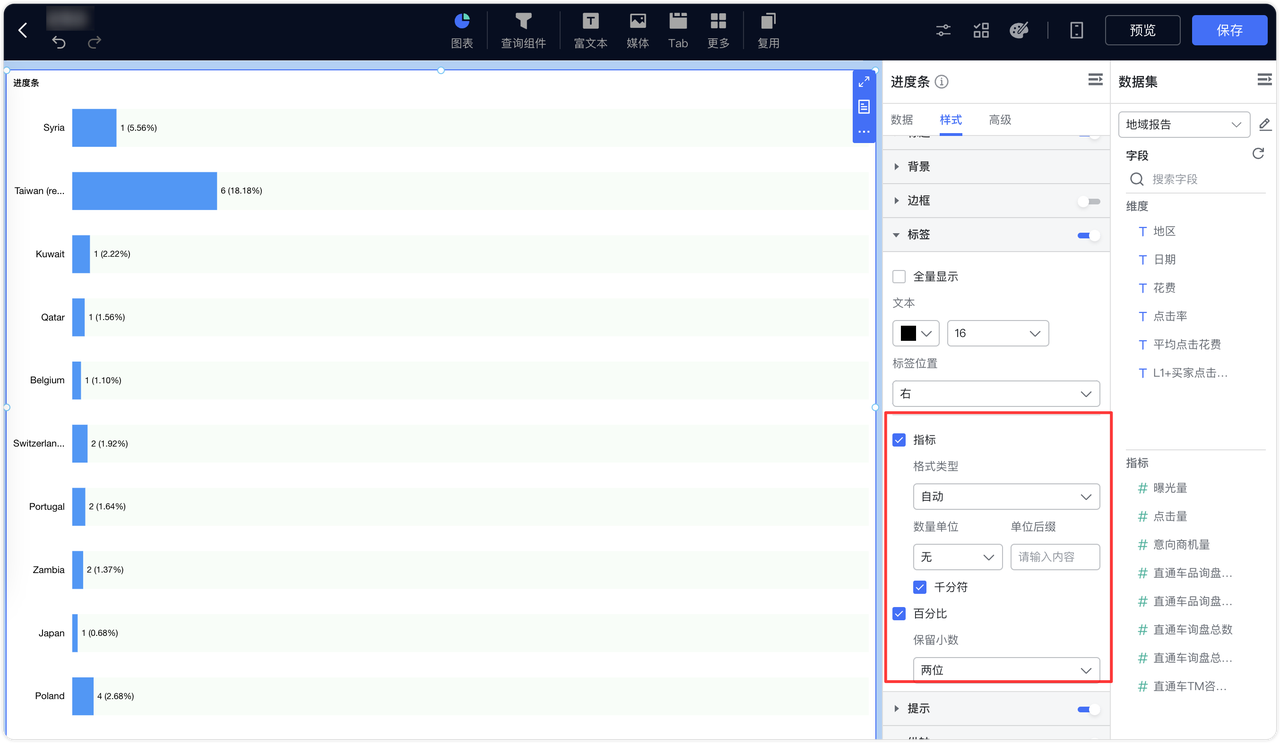Switch to mobile layout preview icon
The image size is (1280, 743).
pos(1076,30)
